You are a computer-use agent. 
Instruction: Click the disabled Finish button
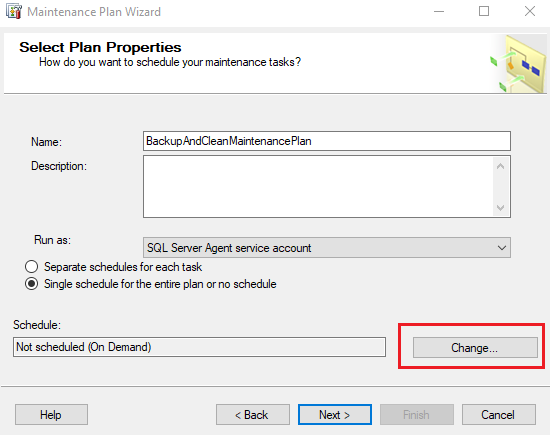click(x=417, y=415)
